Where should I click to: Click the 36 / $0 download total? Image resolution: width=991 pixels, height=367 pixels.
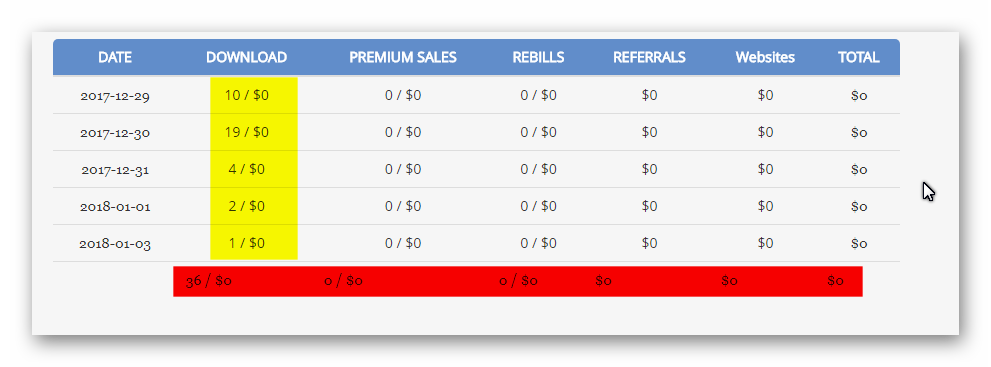209,281
